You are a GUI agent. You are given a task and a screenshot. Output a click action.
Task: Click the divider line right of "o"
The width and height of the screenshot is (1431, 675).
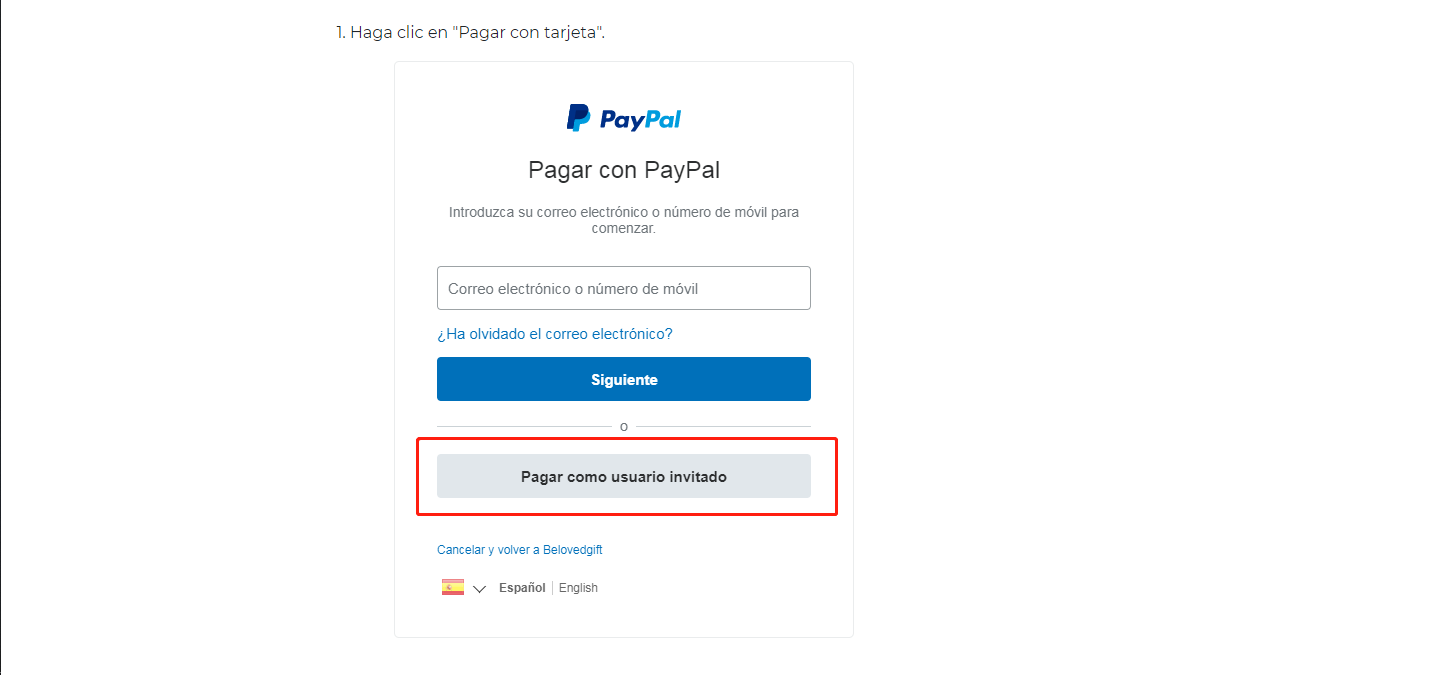pyautogui.click(x=724, y=427)
